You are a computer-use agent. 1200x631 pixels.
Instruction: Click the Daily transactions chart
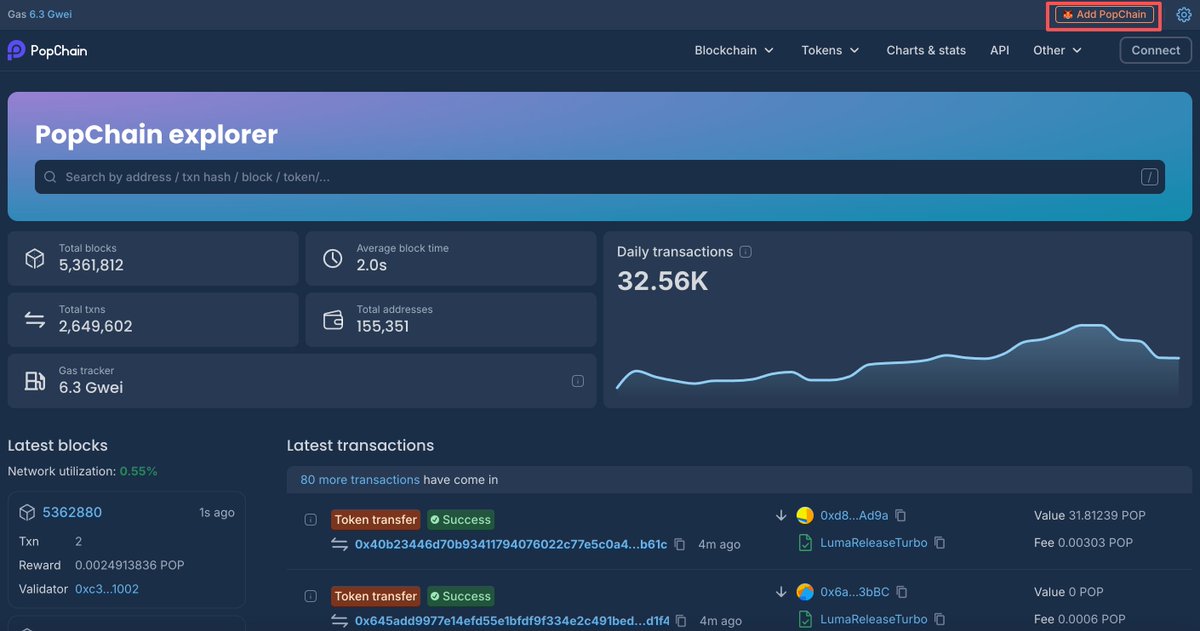coord(898,356)
